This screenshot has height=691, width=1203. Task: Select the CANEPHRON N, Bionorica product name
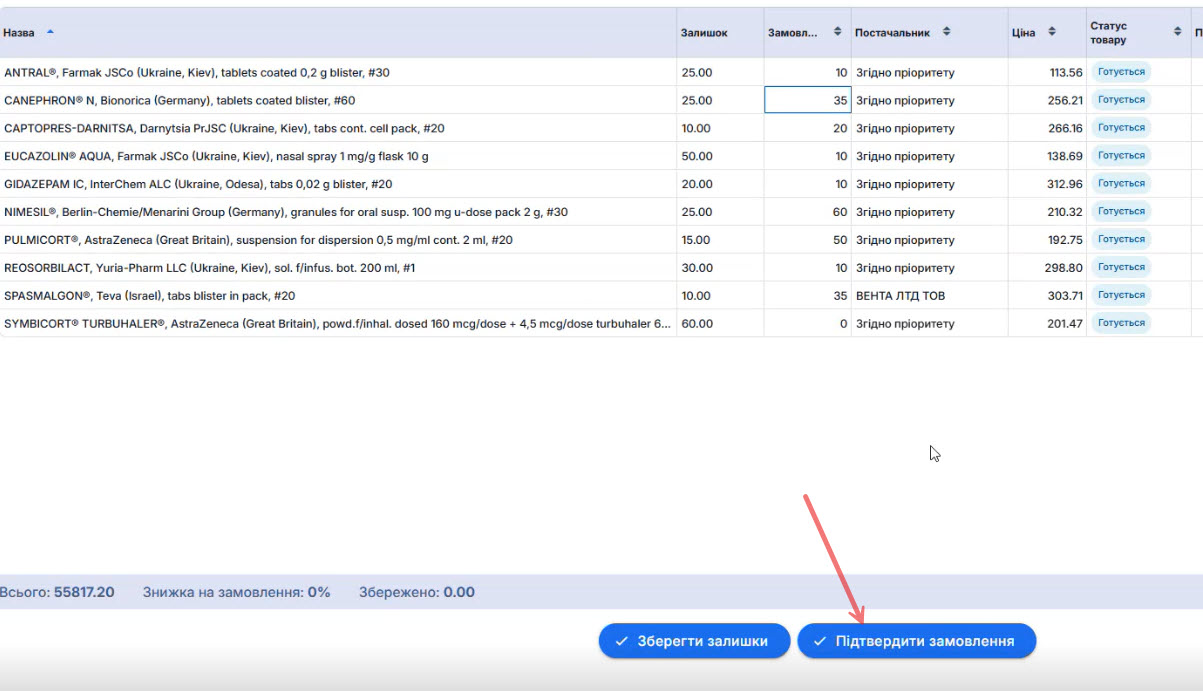click(180, 100)
